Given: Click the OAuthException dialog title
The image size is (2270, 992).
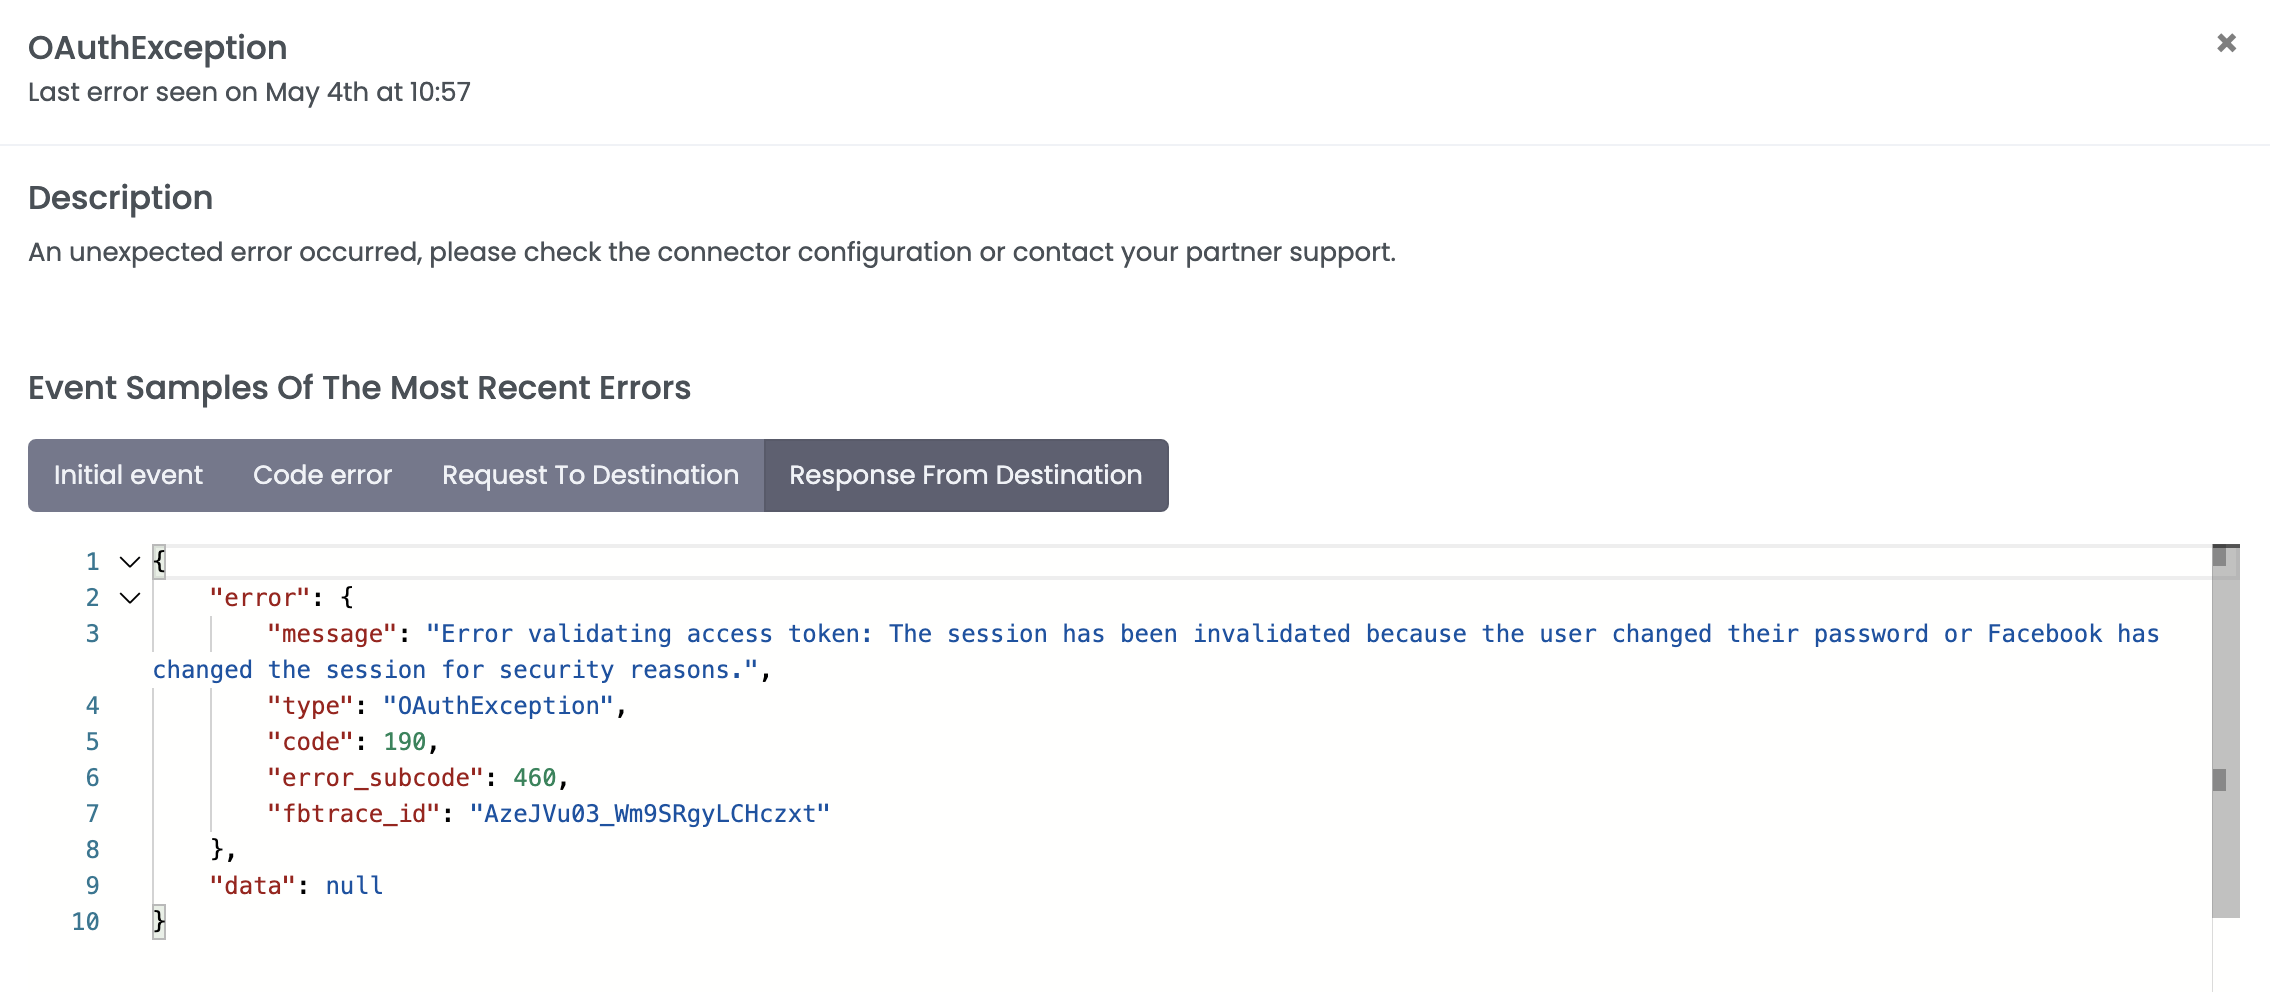Looking at the screenshot, I should [158, 48].
